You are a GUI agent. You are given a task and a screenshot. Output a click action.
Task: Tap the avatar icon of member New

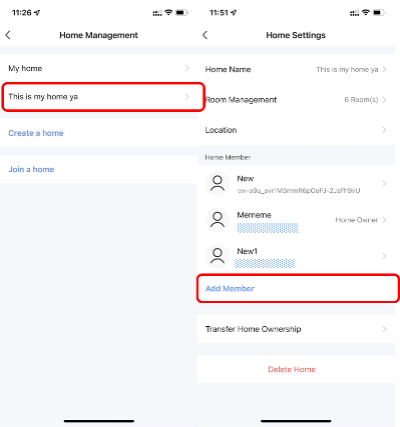[x=217, y=184]
